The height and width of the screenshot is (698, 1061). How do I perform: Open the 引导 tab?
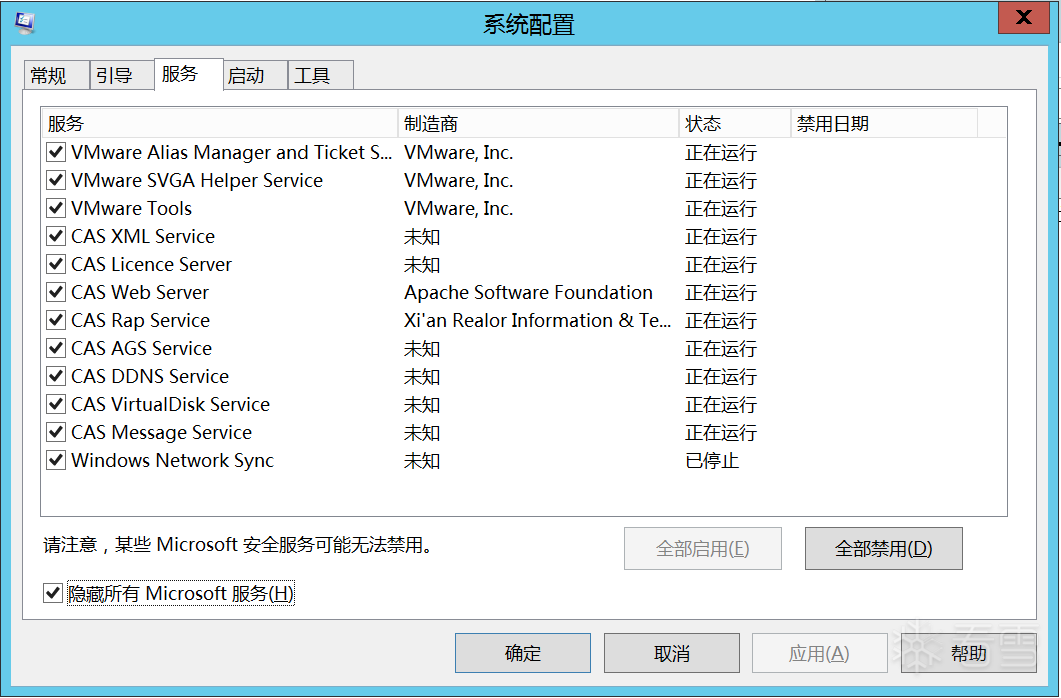[x=114, y=76]
